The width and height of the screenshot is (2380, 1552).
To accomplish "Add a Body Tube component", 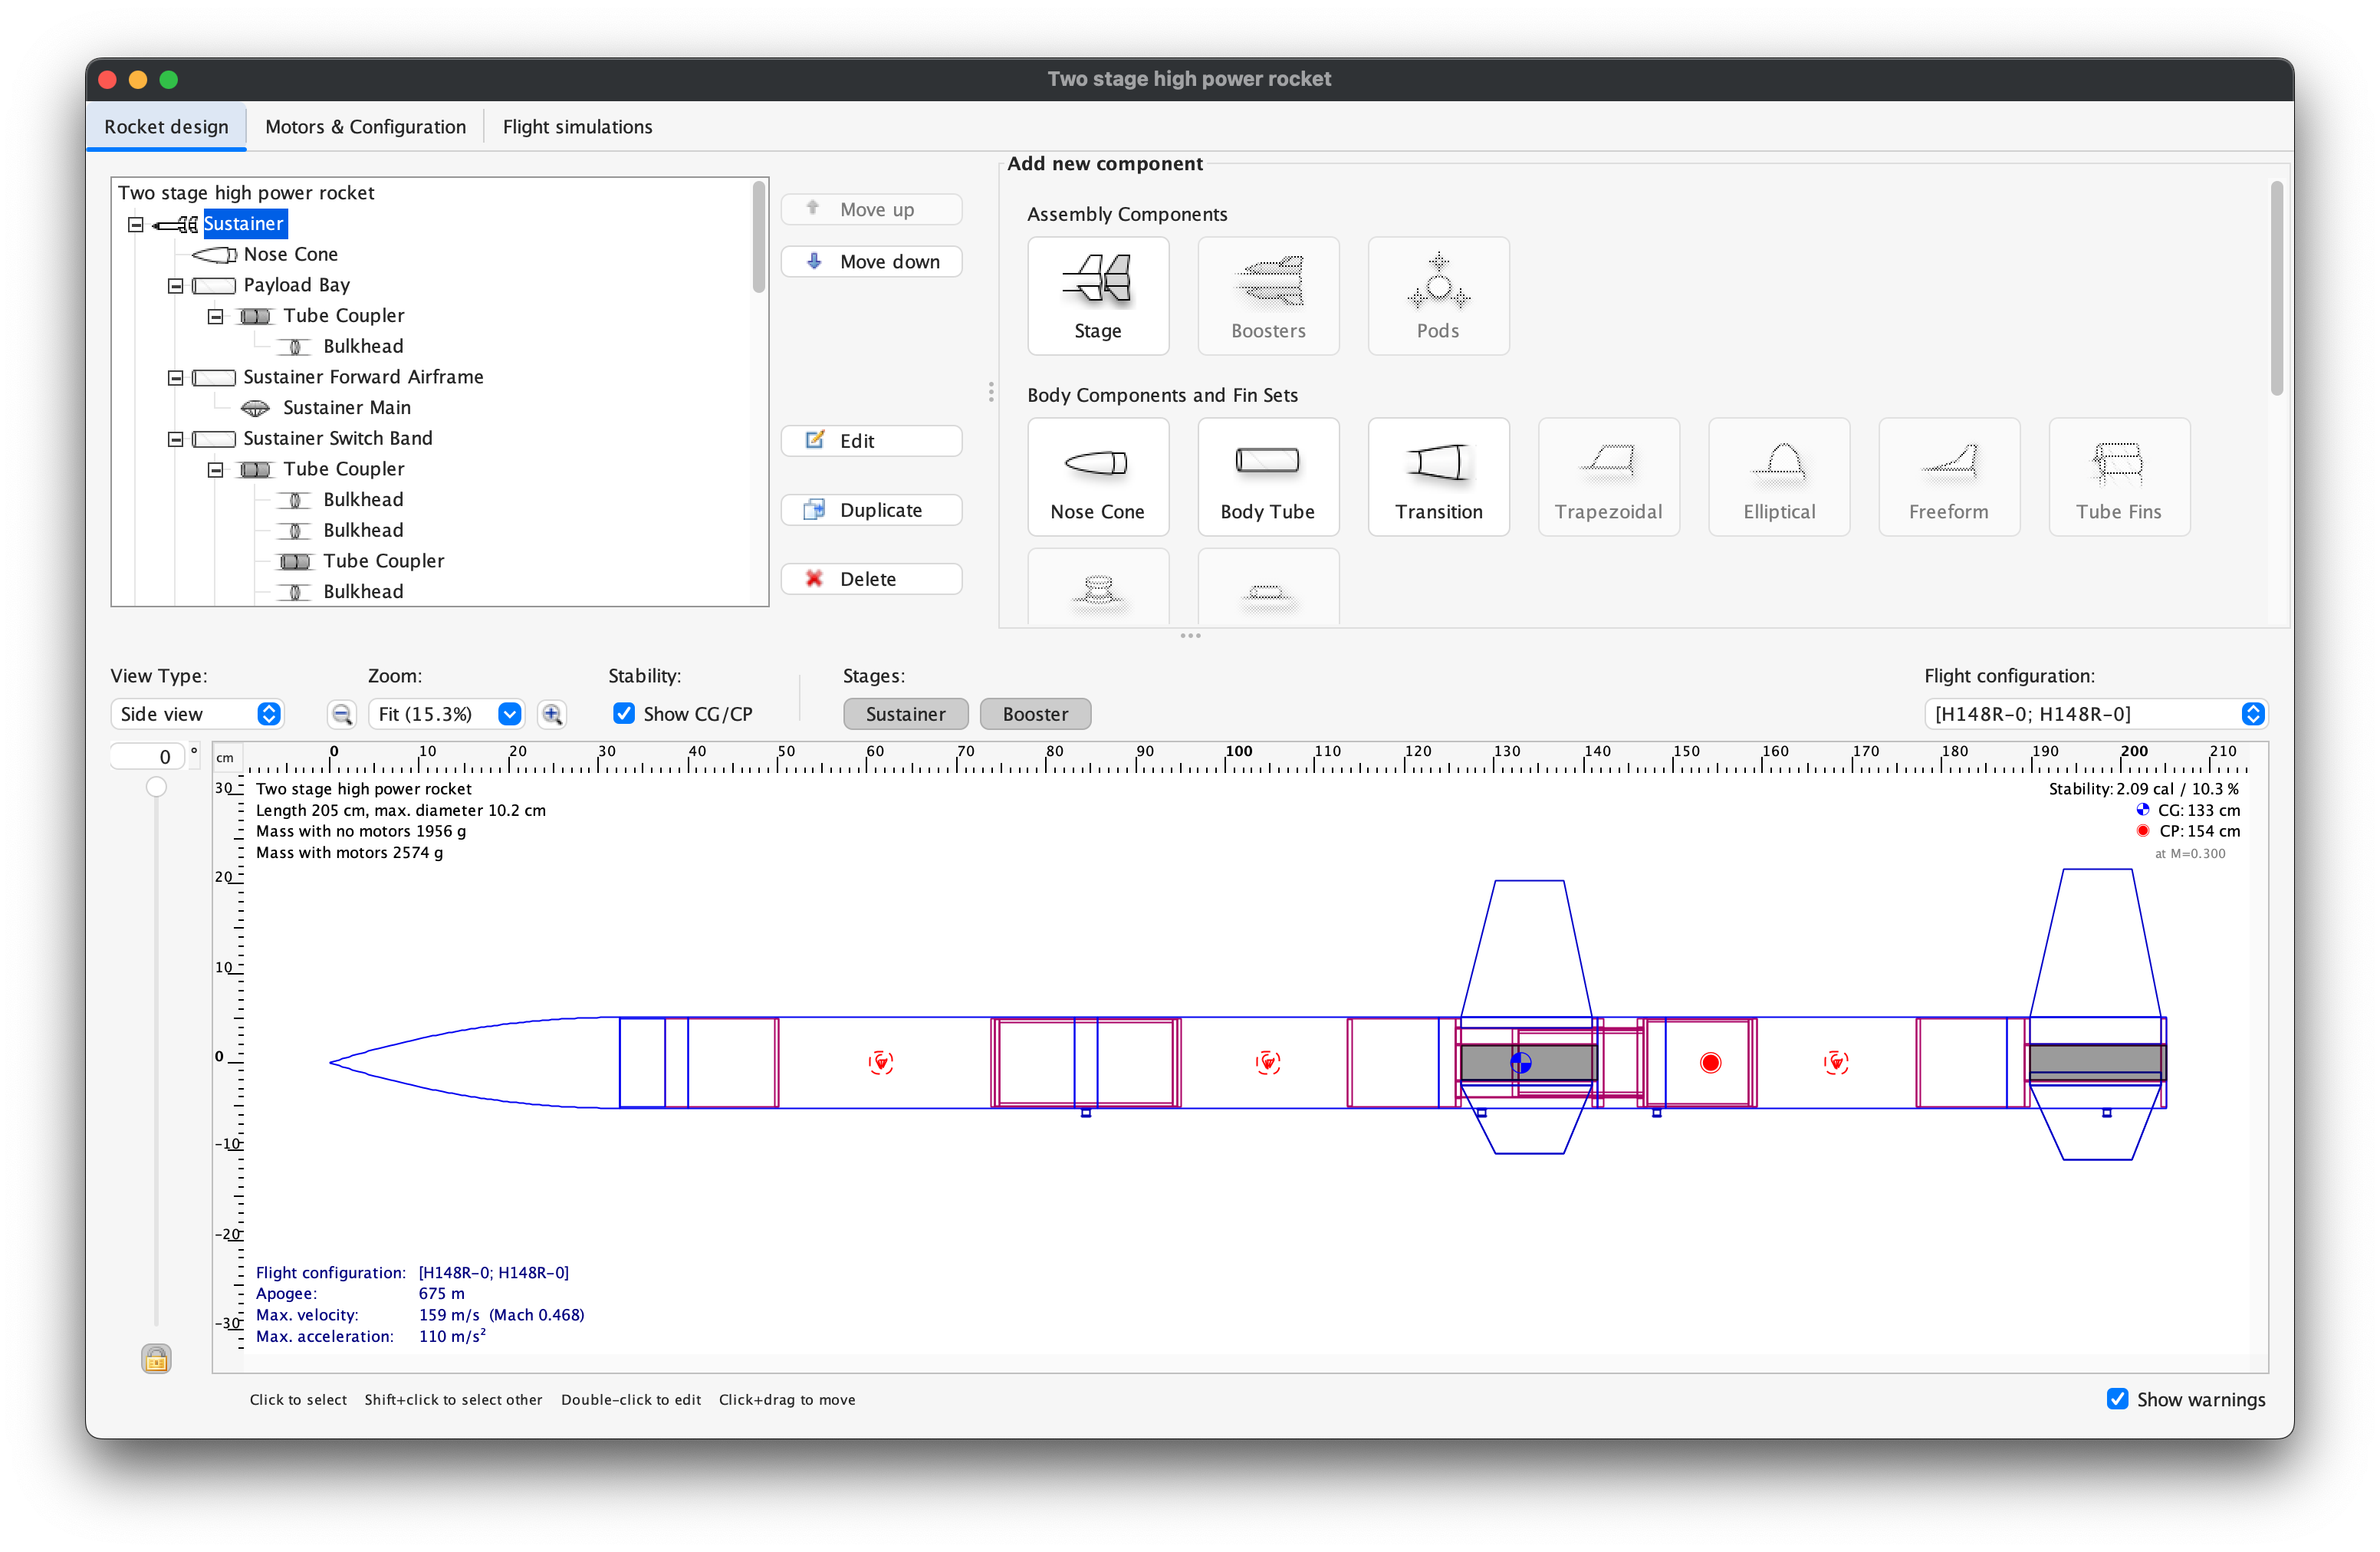I will click(1267, 476).
